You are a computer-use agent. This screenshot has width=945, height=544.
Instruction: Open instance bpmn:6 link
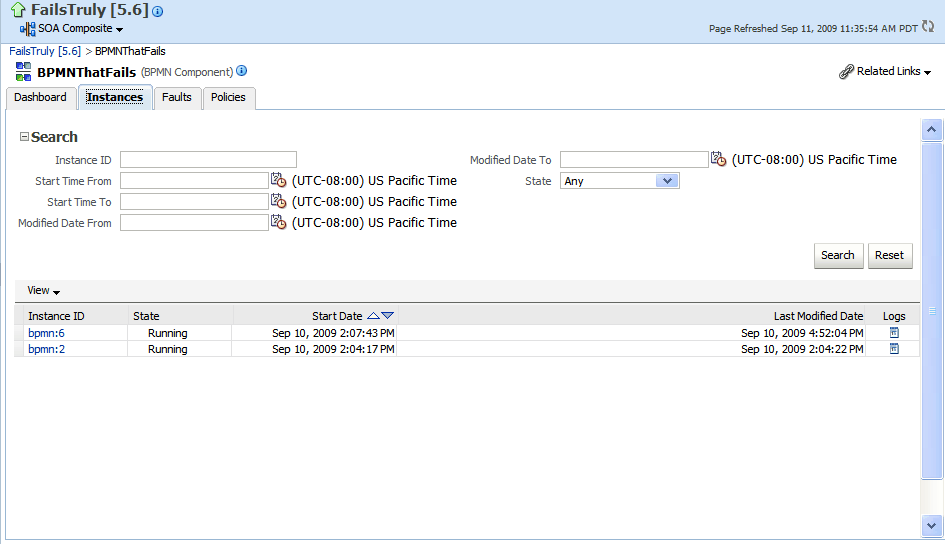(x=46, y=333)
